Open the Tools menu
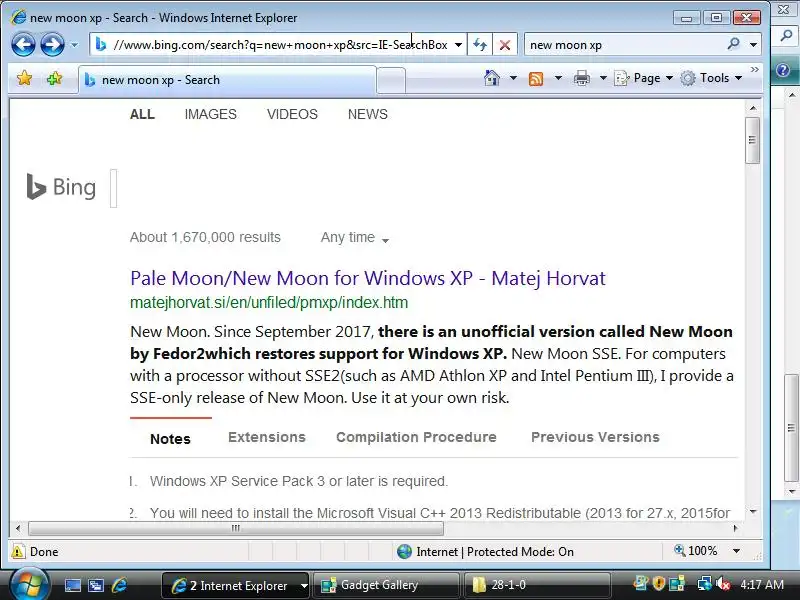800x600 pixels. 711,78
